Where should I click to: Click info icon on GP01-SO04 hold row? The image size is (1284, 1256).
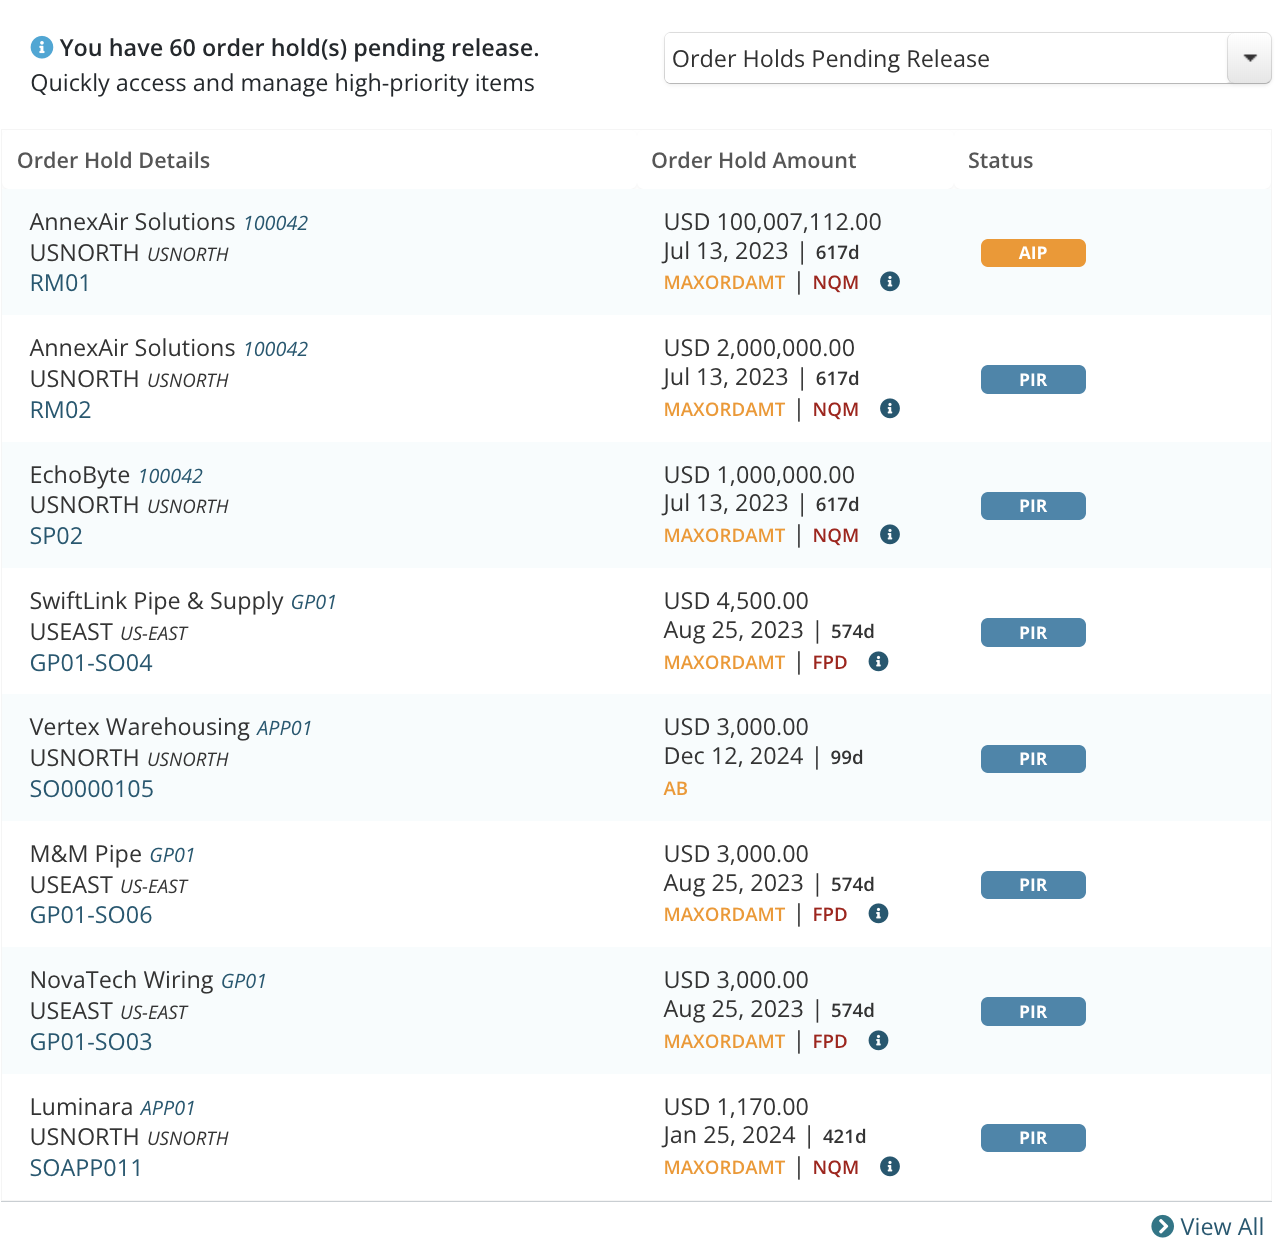pos(878,661)
